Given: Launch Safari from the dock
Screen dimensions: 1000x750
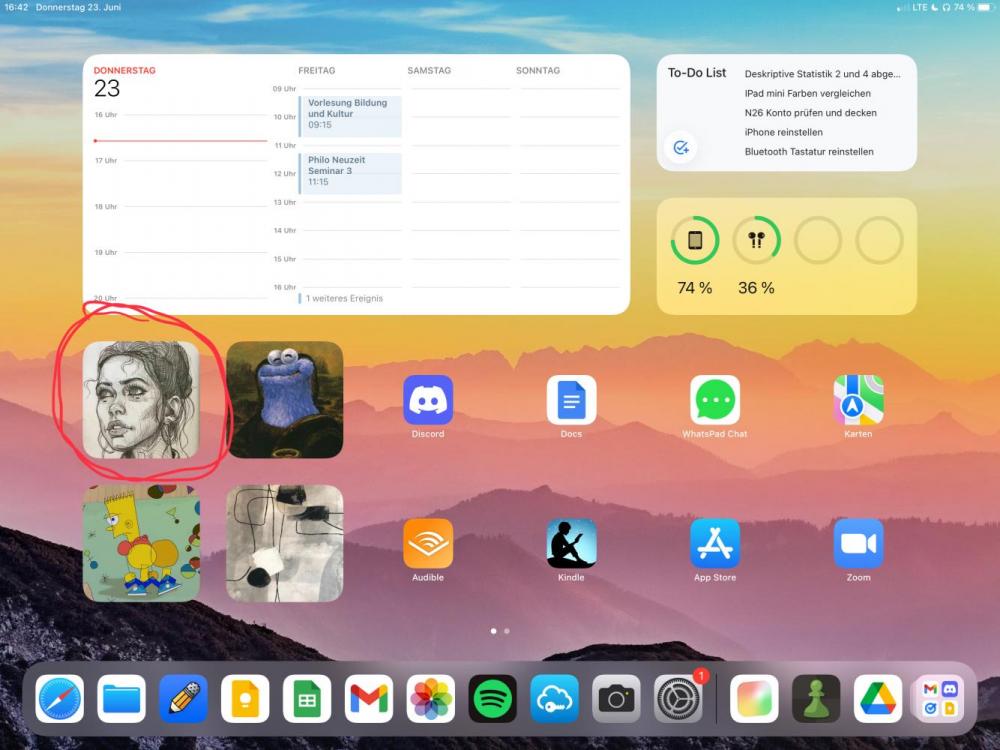Looking at the screenshot, I should pos(60,699).
